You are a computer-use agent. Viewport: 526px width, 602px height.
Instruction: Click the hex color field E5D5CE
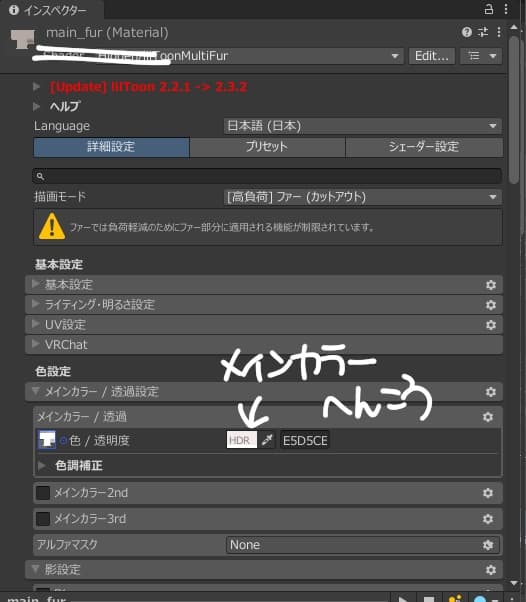click(305, 440)
